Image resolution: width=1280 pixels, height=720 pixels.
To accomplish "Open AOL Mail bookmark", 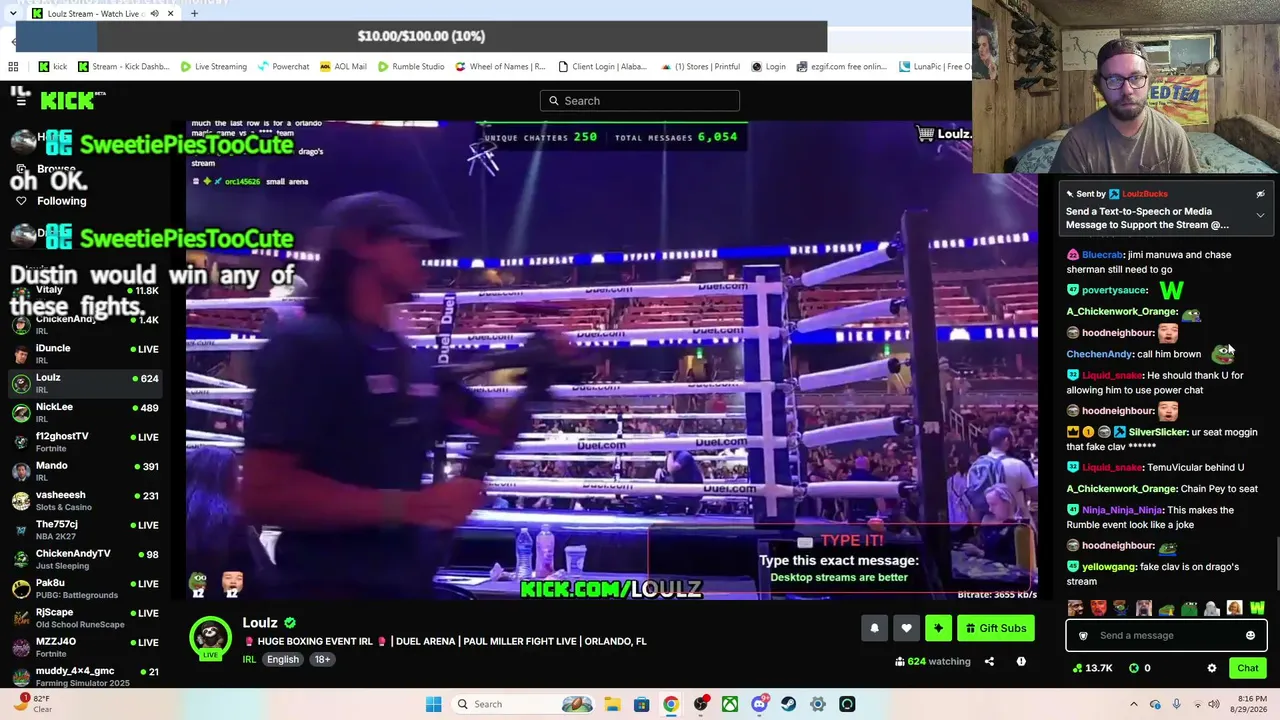I will (x=343, y=67).
